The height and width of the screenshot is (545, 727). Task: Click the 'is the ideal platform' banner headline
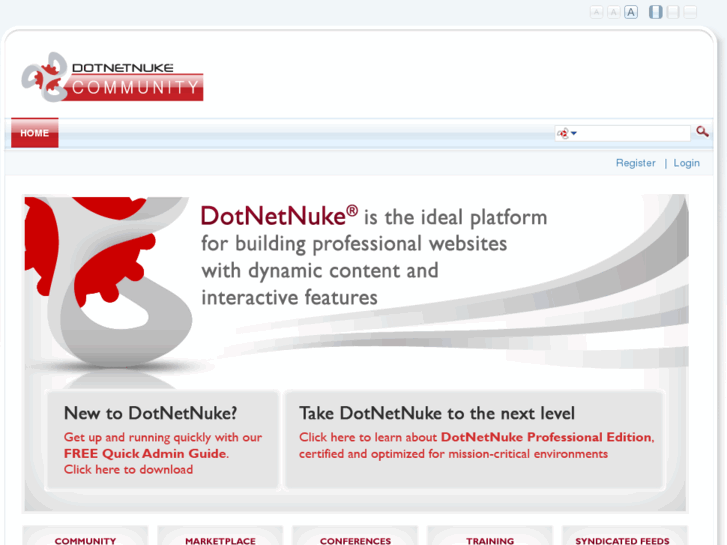[x=455, y=218]
